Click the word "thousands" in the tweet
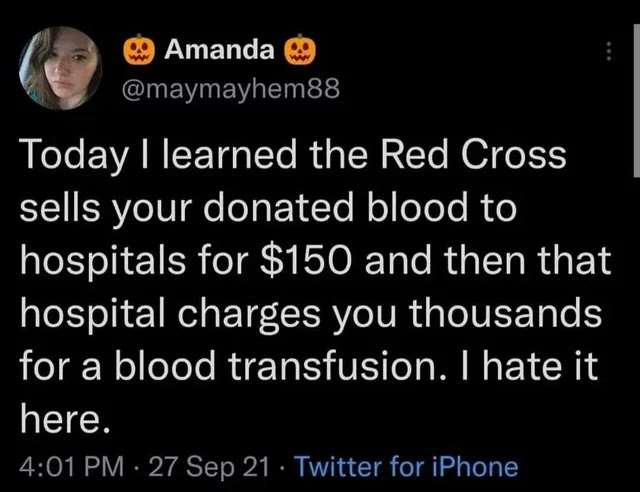 tap(505, 312)
